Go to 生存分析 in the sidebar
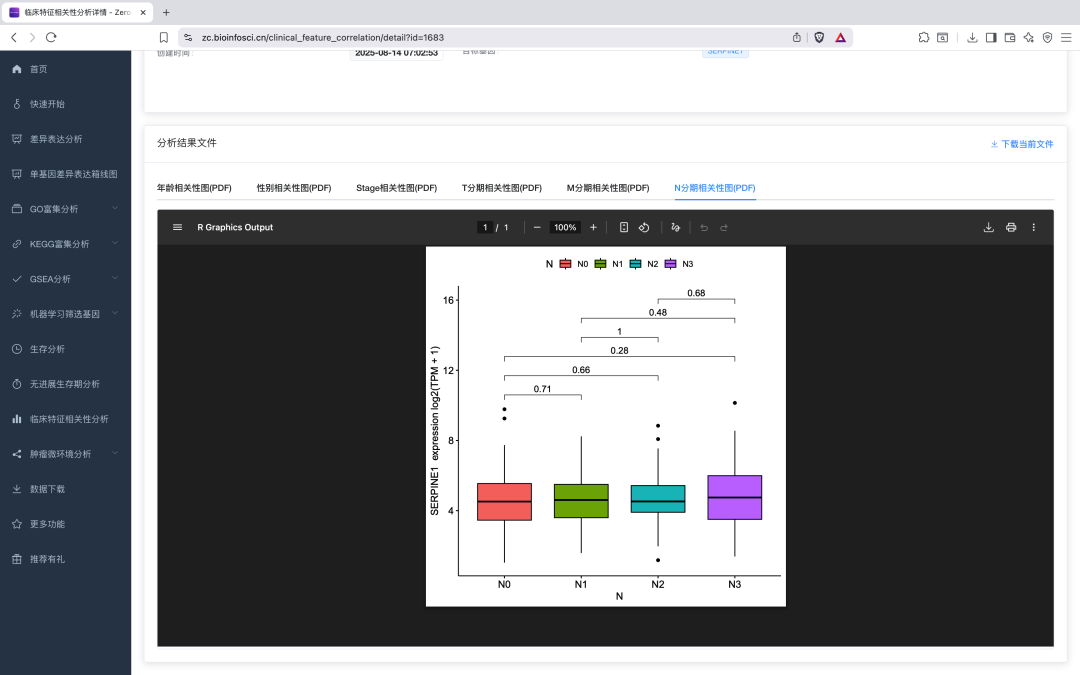 click(47, 349)
